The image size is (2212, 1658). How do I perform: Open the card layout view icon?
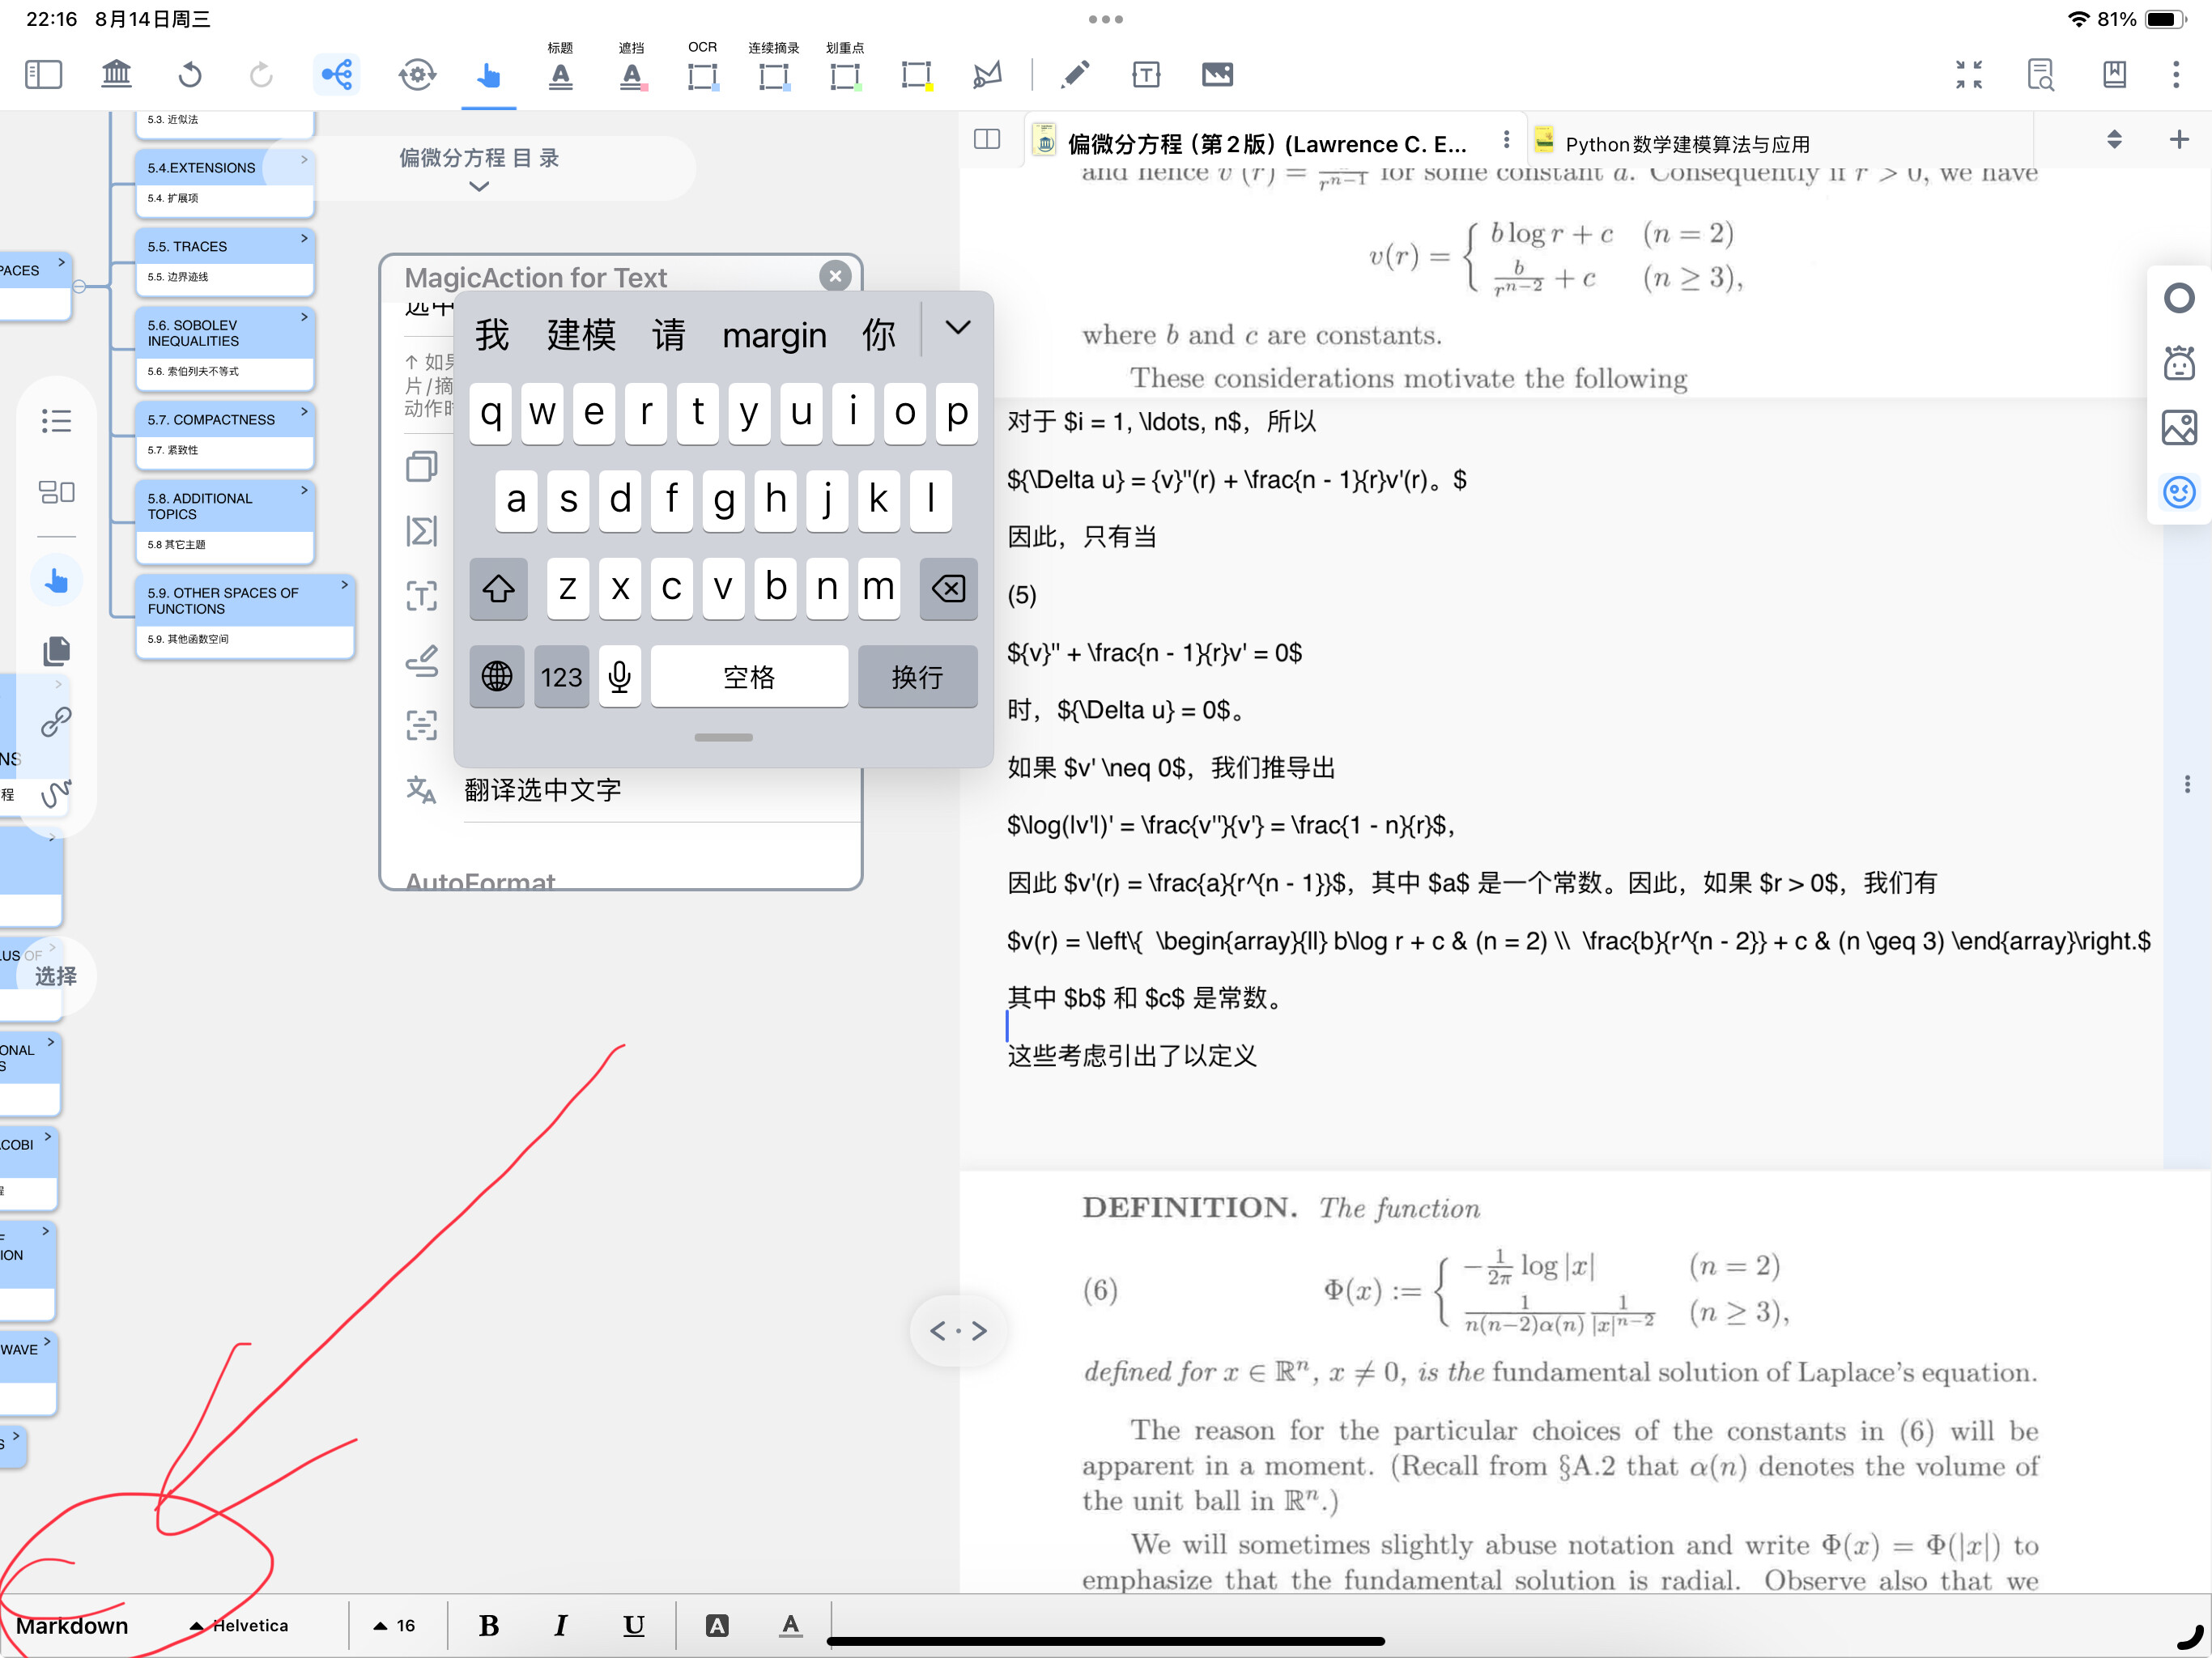point(57,491)
